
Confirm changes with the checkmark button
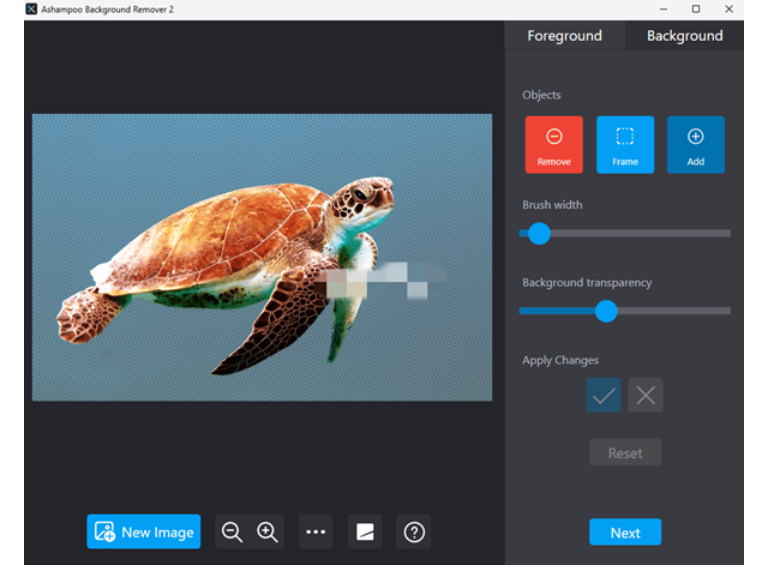pyautogui.click(x=603, y=395)
